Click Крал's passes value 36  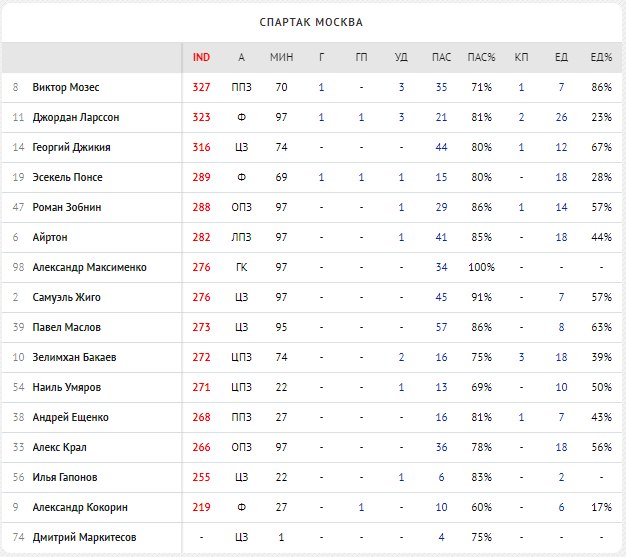441,447
